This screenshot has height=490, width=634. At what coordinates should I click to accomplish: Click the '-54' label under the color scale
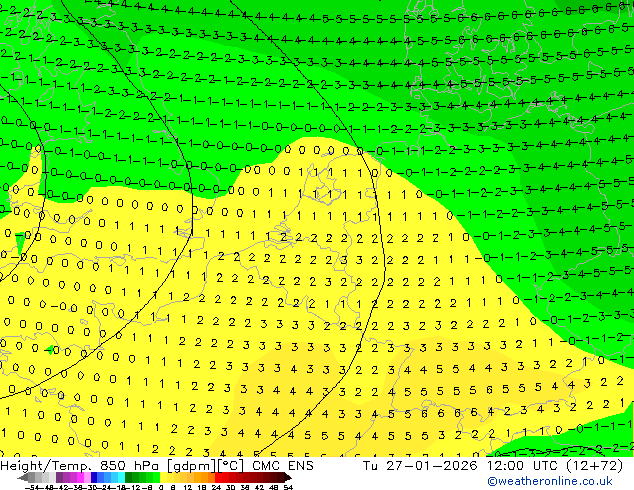tap(32, 488)
